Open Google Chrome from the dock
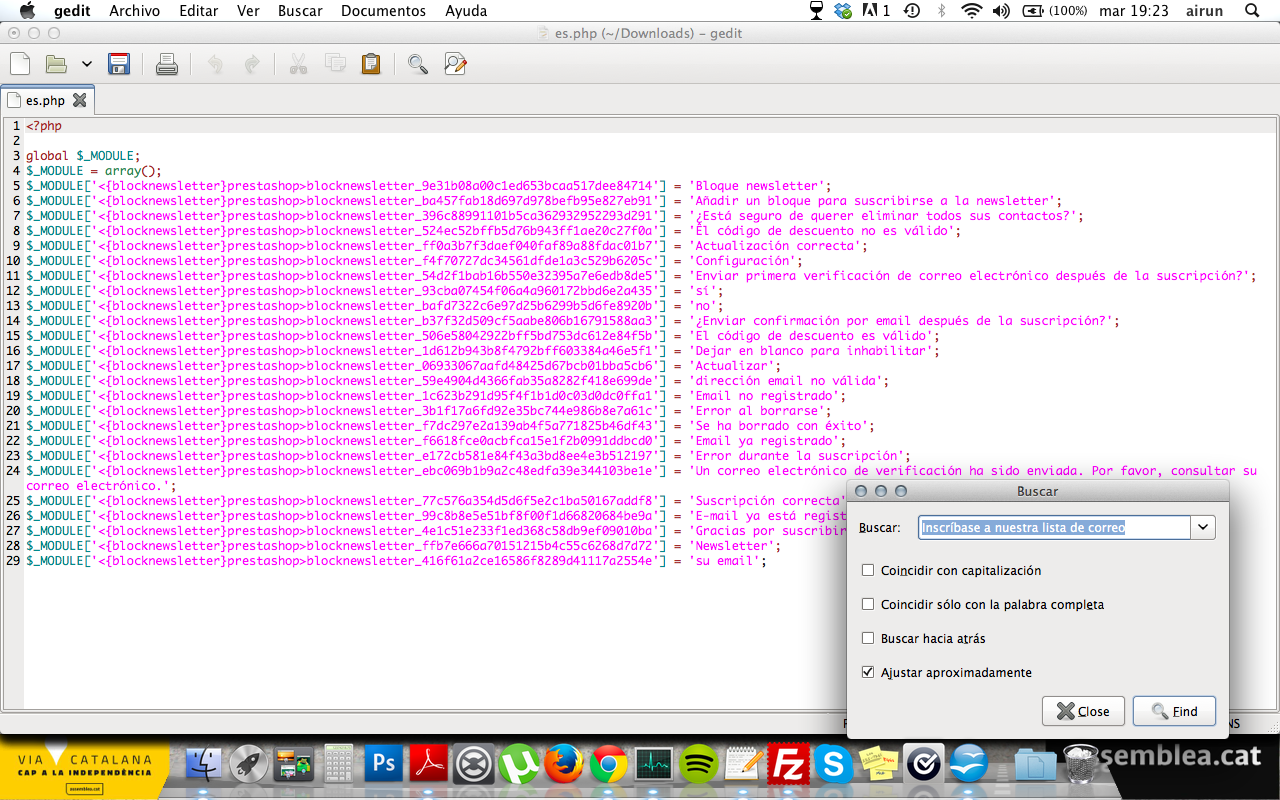 coord(609,765)
